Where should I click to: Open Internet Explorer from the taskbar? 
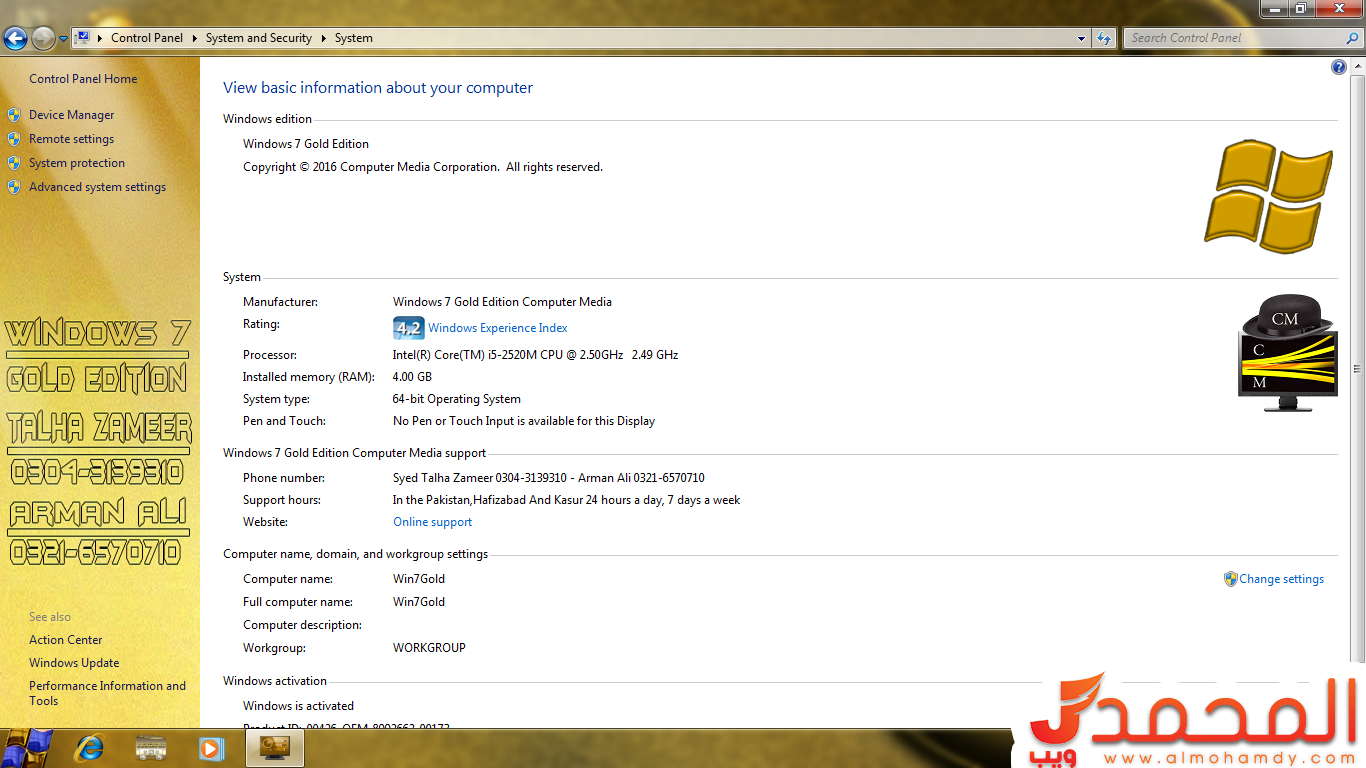[90, 747]
